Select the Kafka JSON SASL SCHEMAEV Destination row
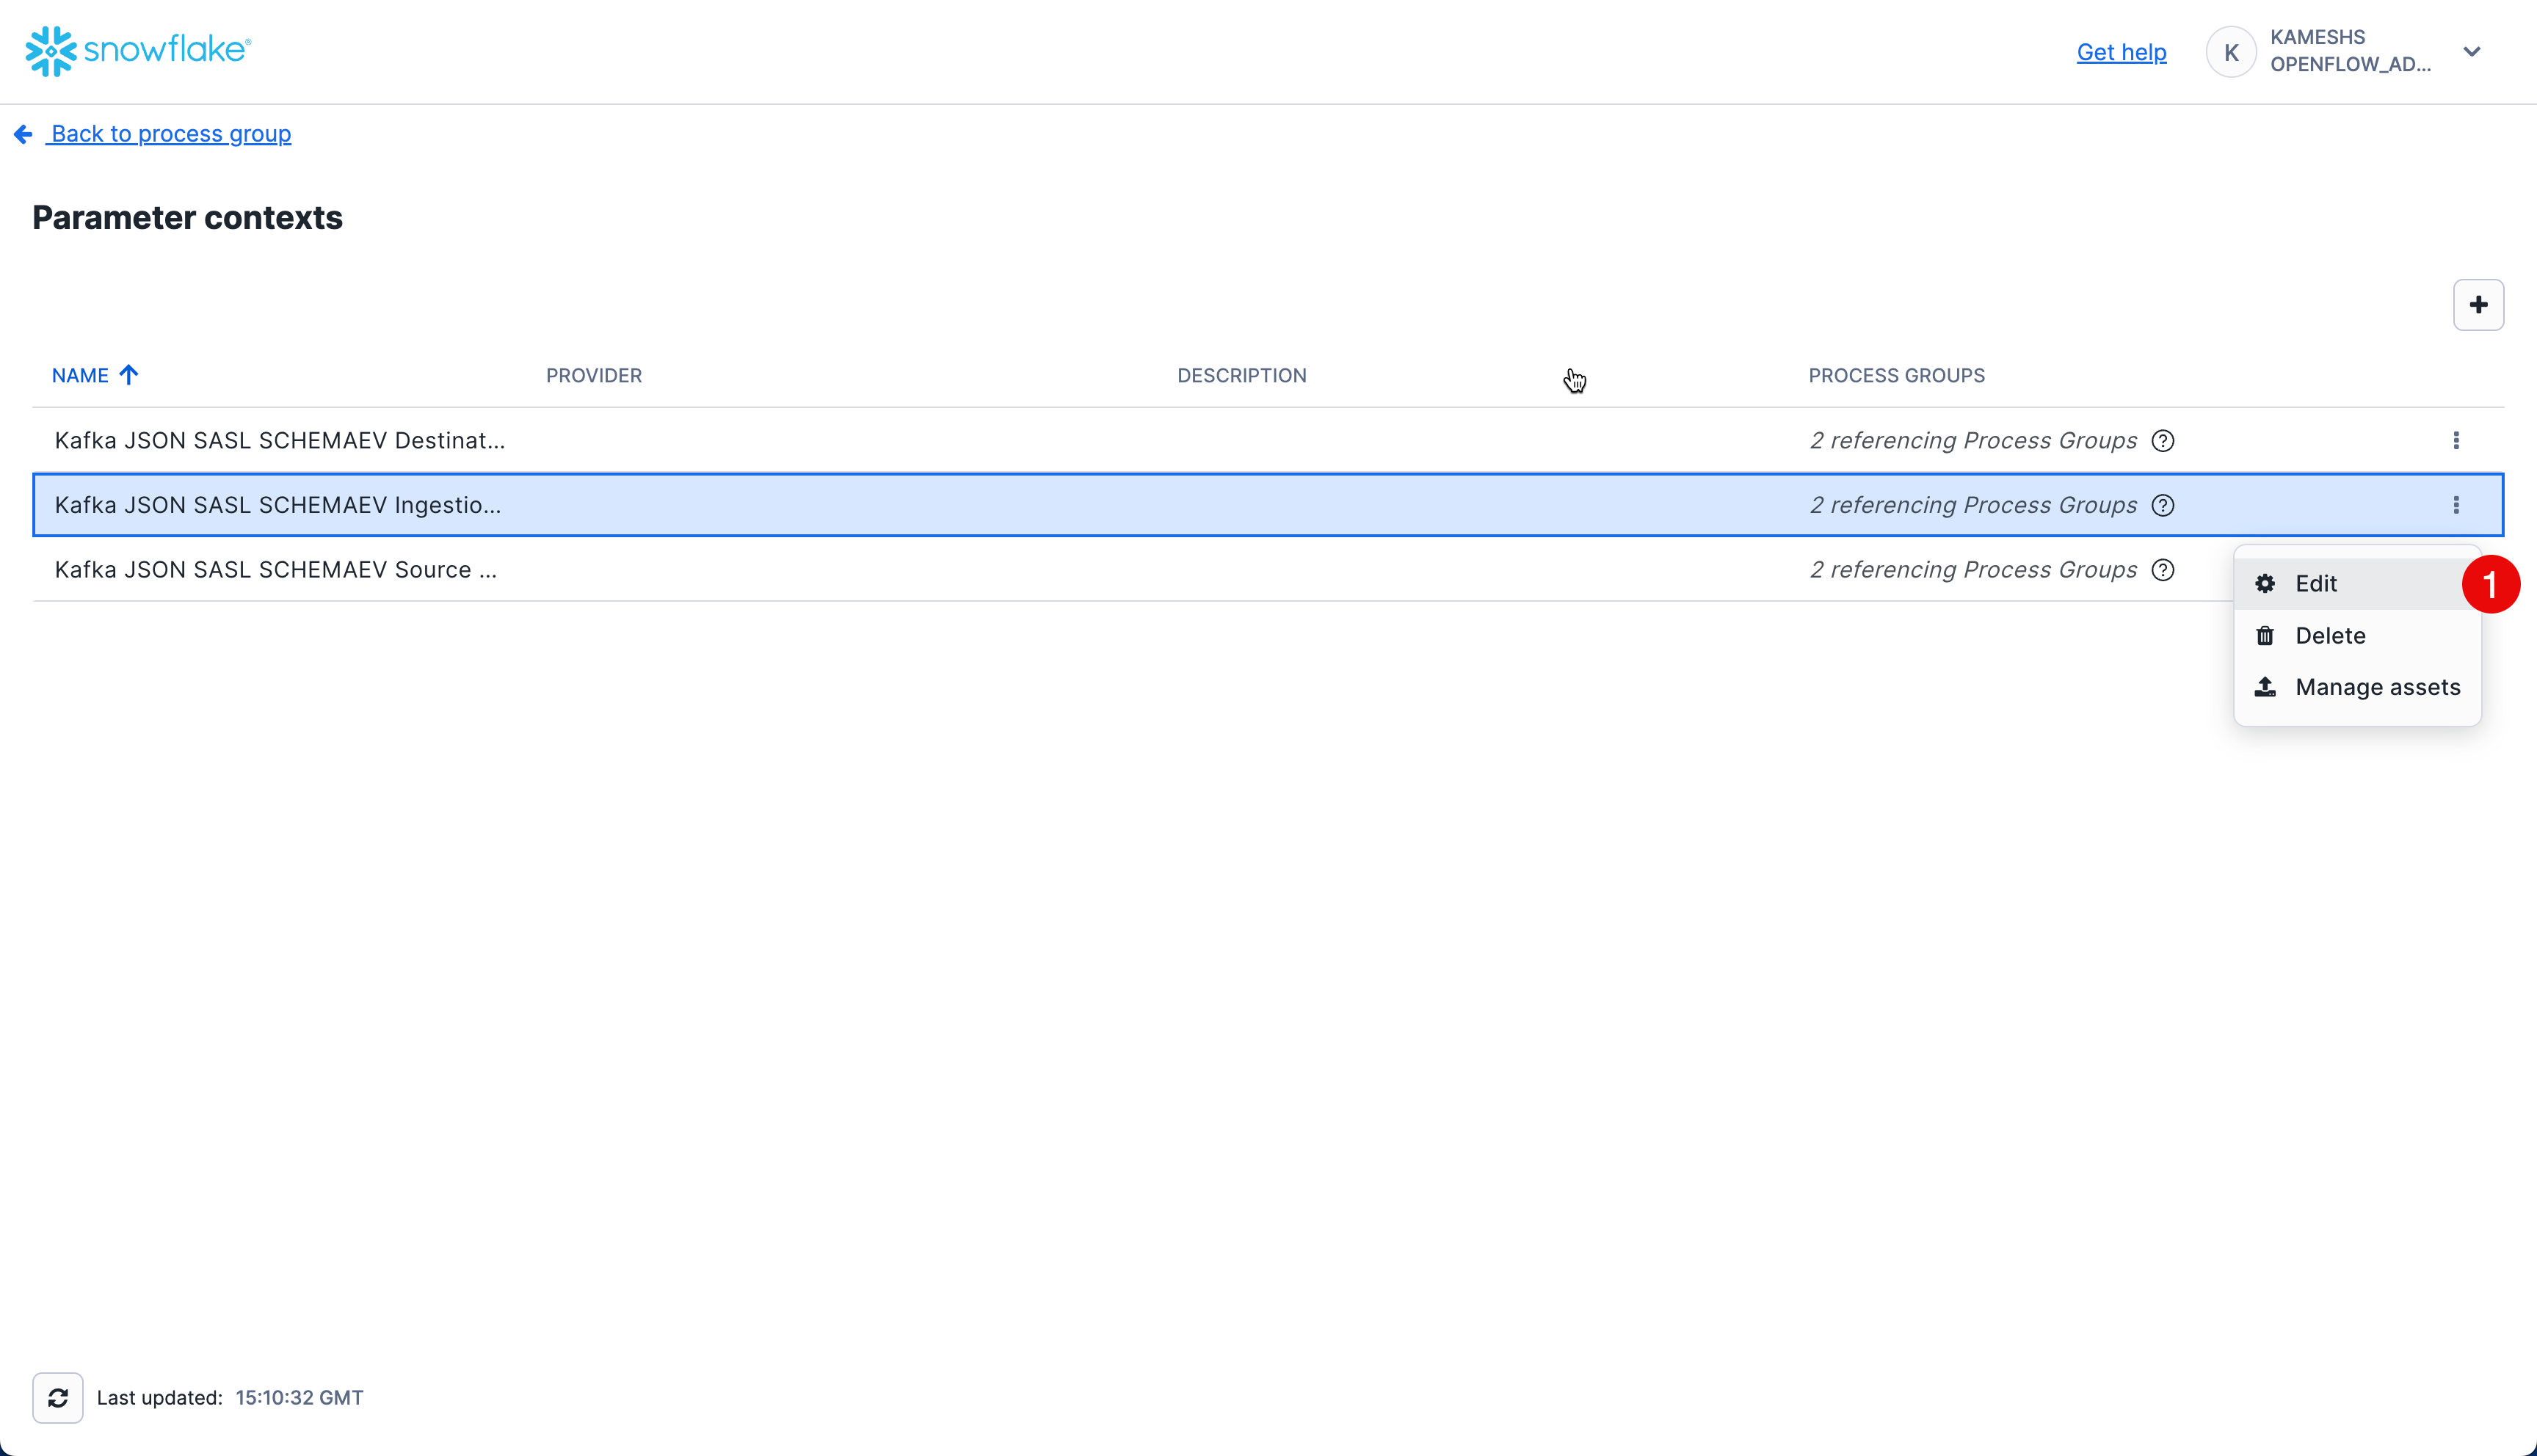Screen dimensions: 2537x1456 [700, 440]
